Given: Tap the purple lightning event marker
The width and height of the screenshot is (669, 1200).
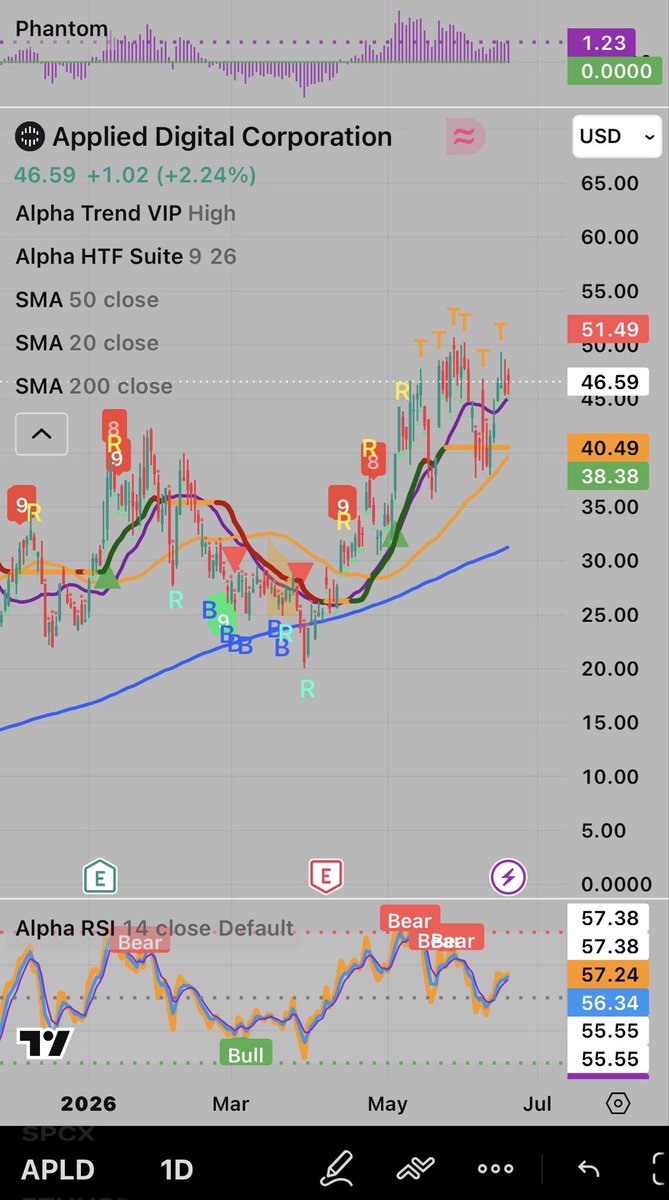Looking at the screenshot, I should [x=507, y=877].
